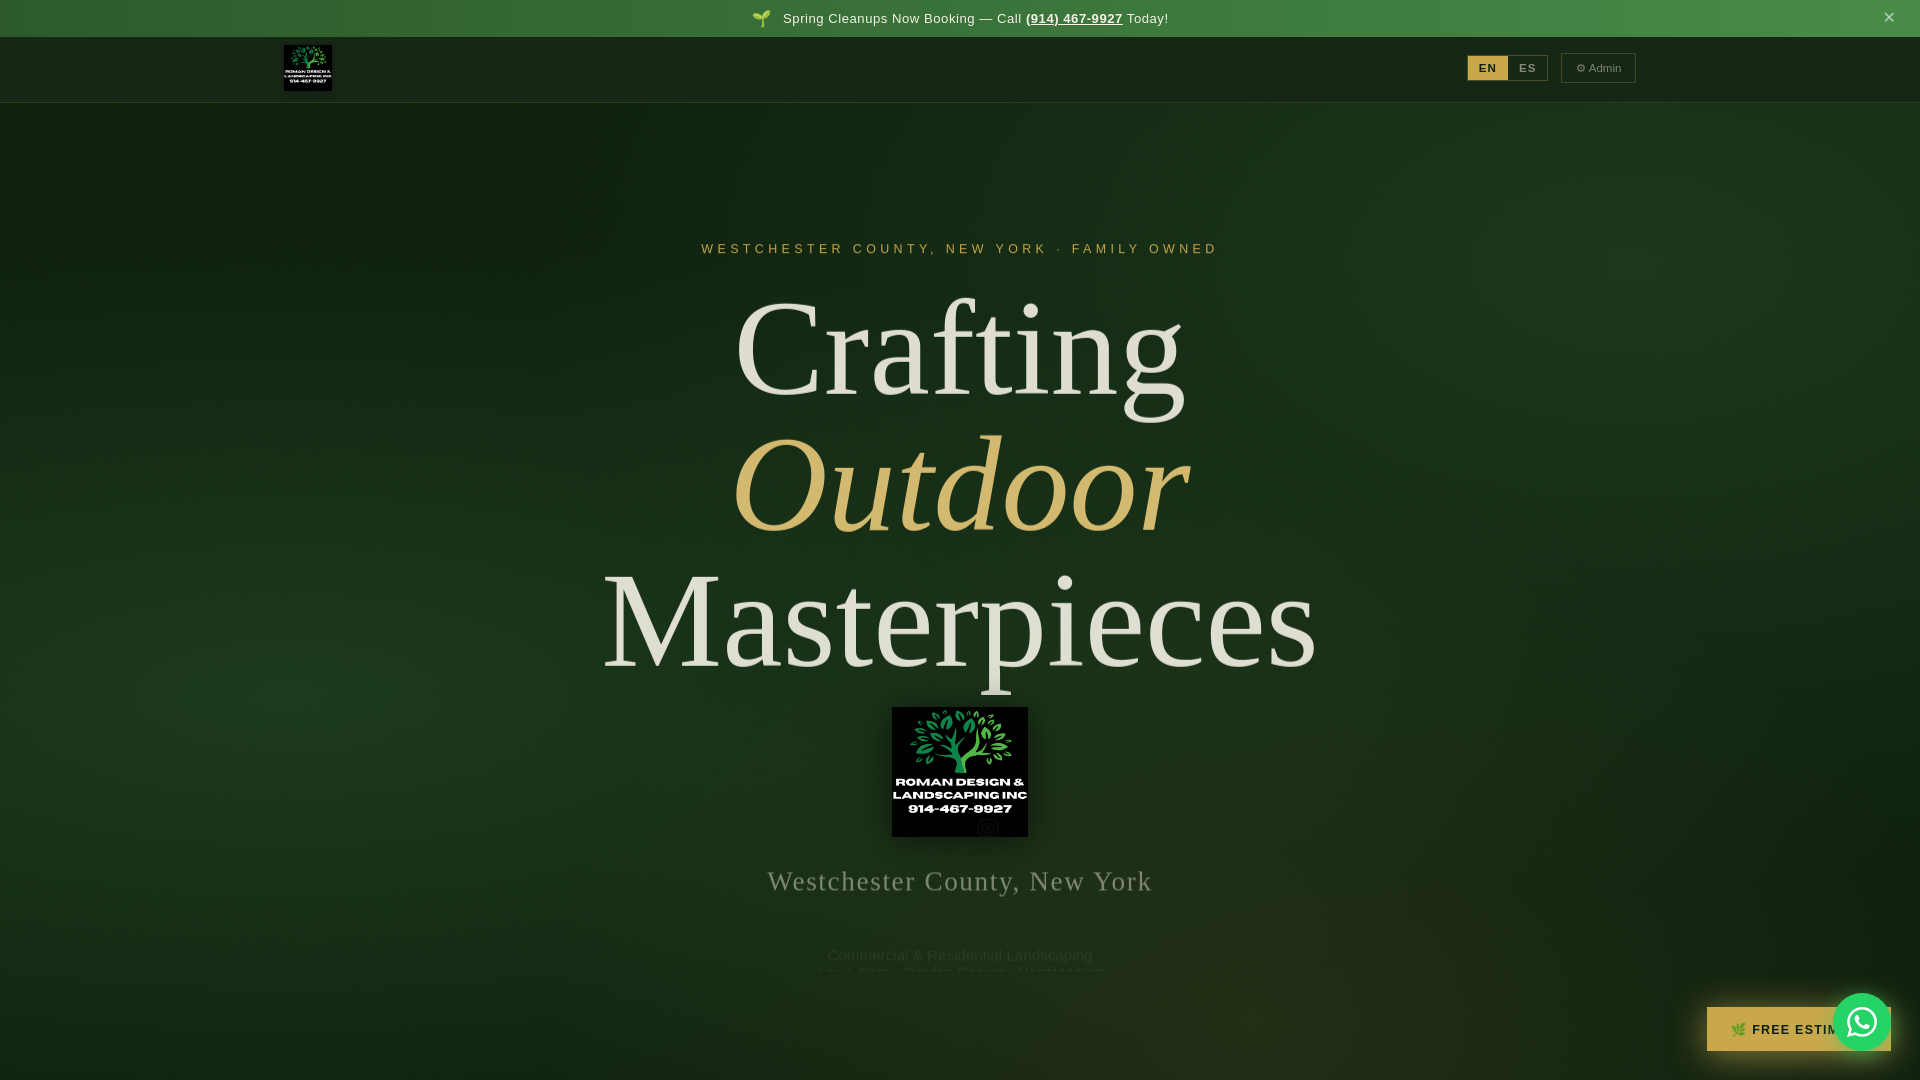Click the large Roman Design & Landscaping logo image
The image size is (1920, 1080).
coord(960,772)
